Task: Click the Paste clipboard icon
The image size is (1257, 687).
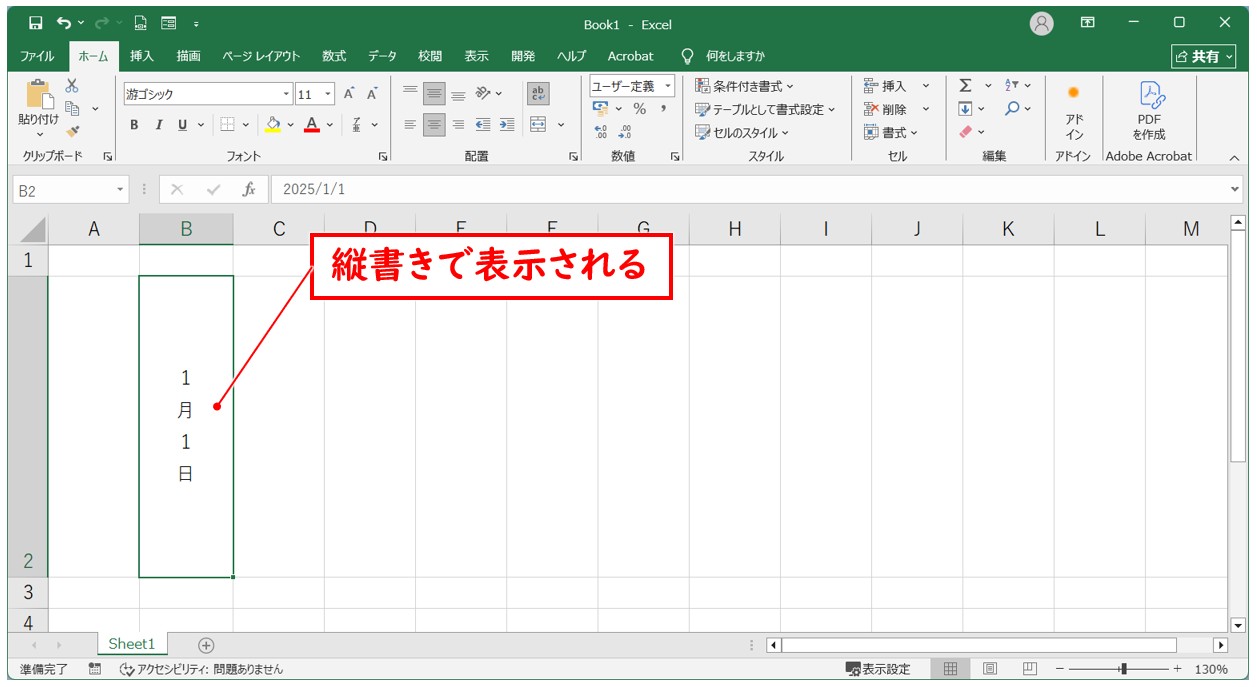Action: (x=40, y=95)
